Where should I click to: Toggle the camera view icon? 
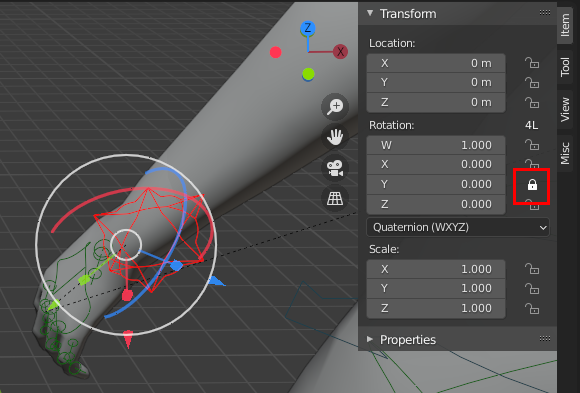(335, 168)
